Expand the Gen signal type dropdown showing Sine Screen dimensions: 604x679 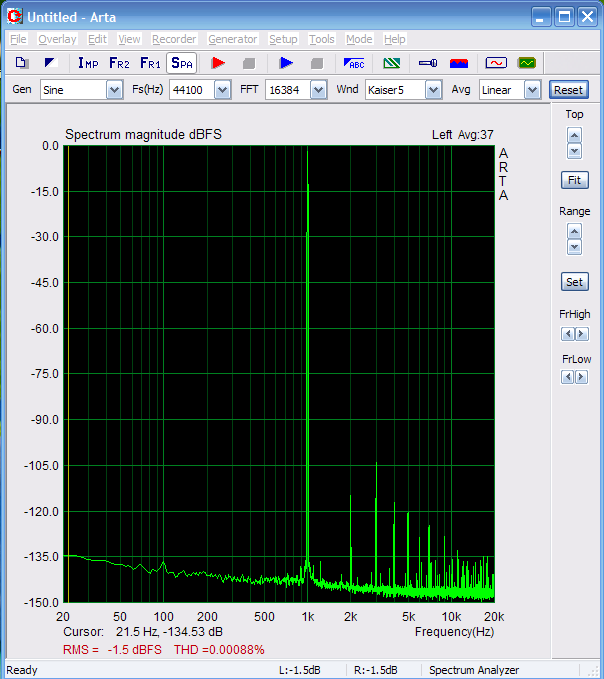114,90
